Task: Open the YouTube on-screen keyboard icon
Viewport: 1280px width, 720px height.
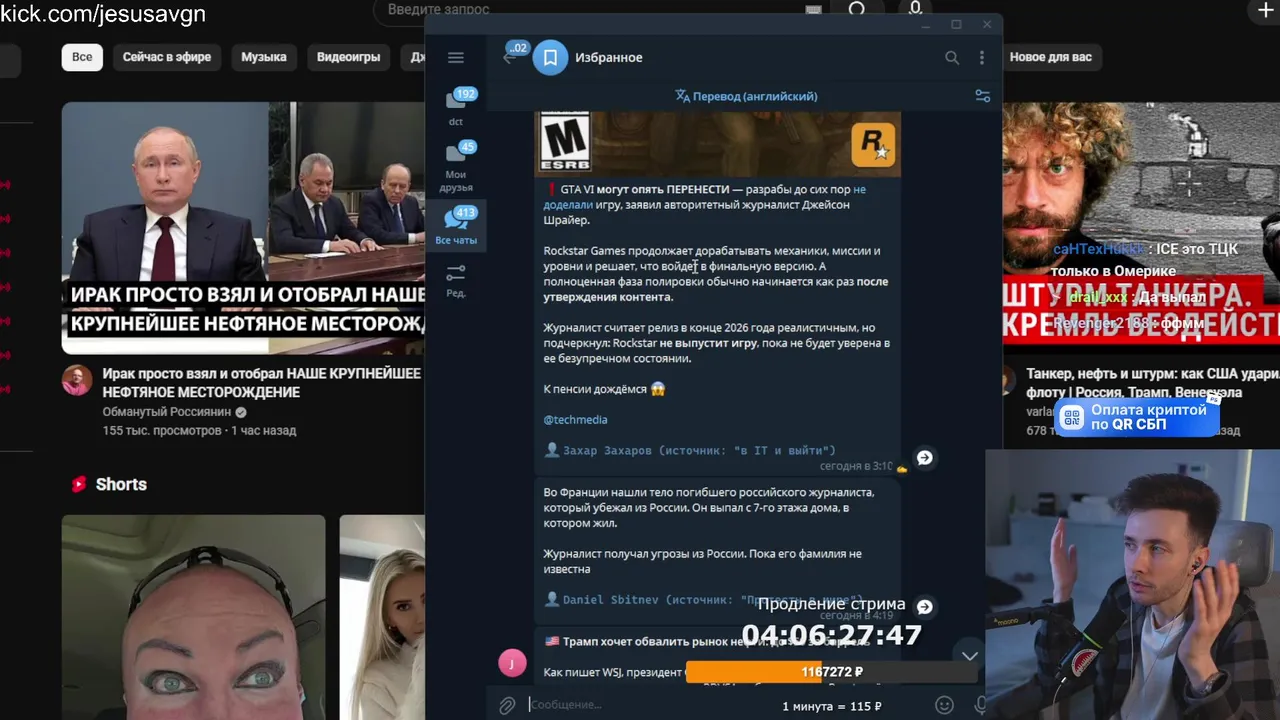Action: [814, 10]
